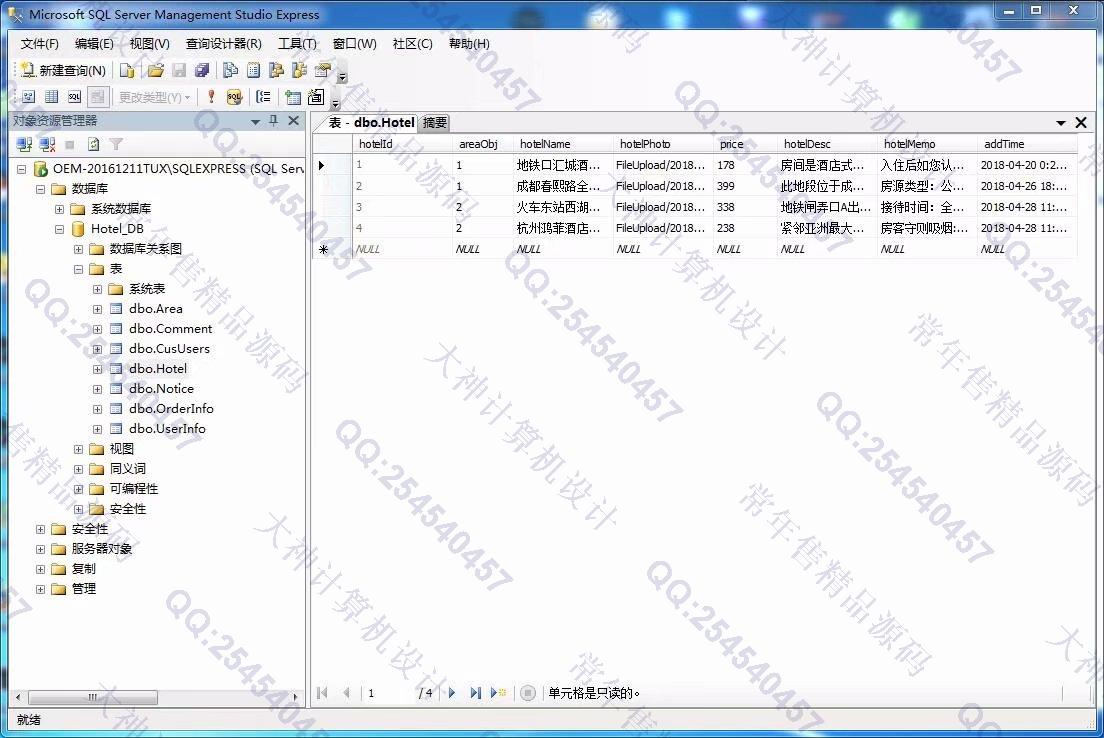This screenshot has width=1104, height=738.
Task: Click the Save All stacked disks icon
Action: point(202,70)
